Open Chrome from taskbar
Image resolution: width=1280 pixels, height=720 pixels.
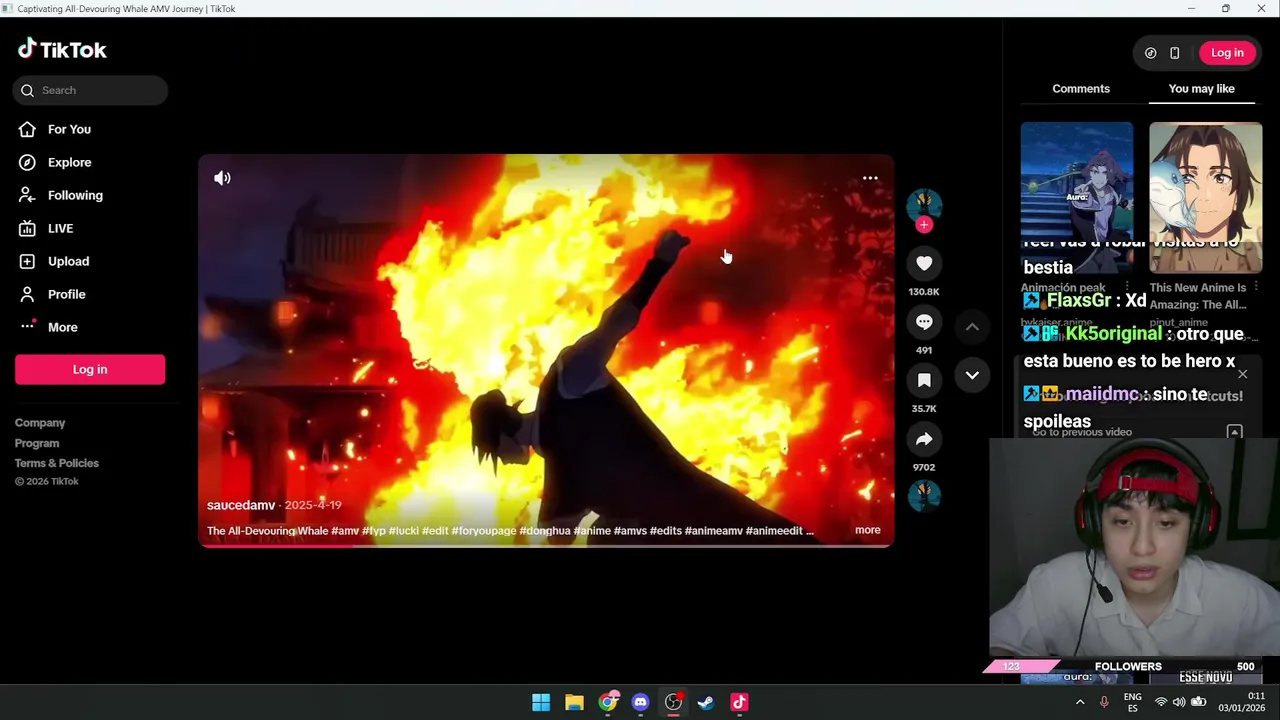(607, 702)
